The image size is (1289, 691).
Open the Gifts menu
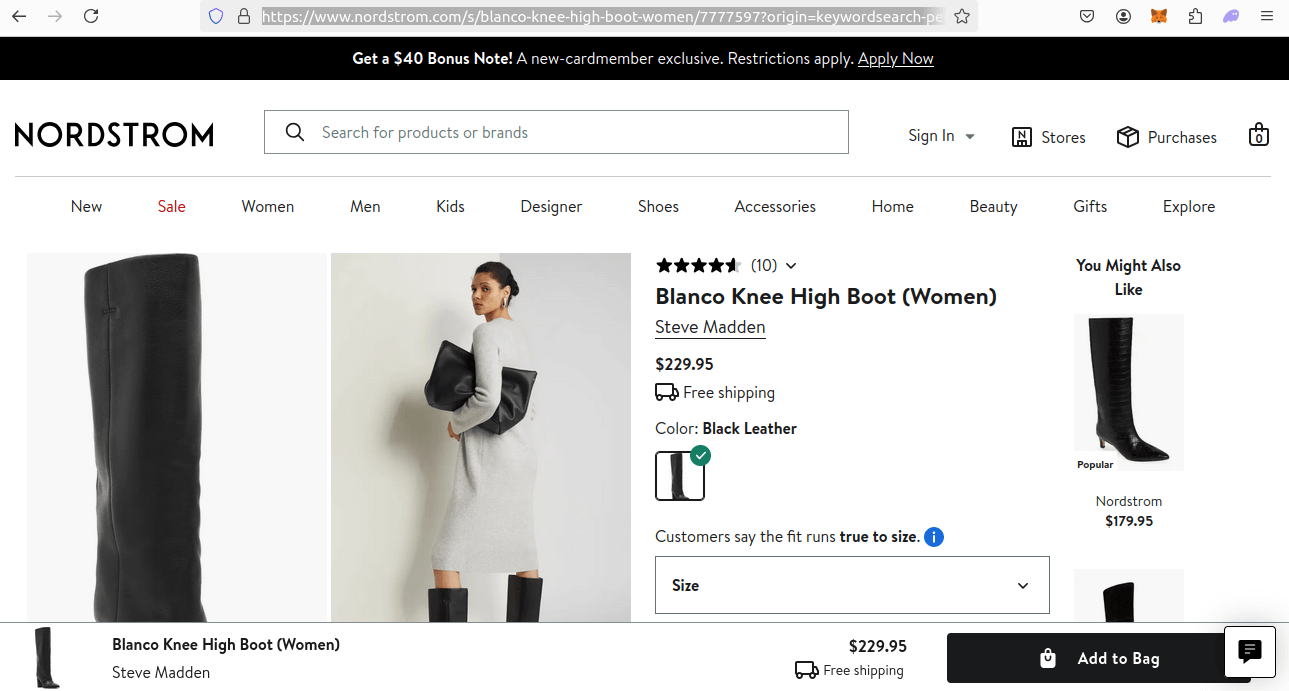click(x=1090, y=206)
